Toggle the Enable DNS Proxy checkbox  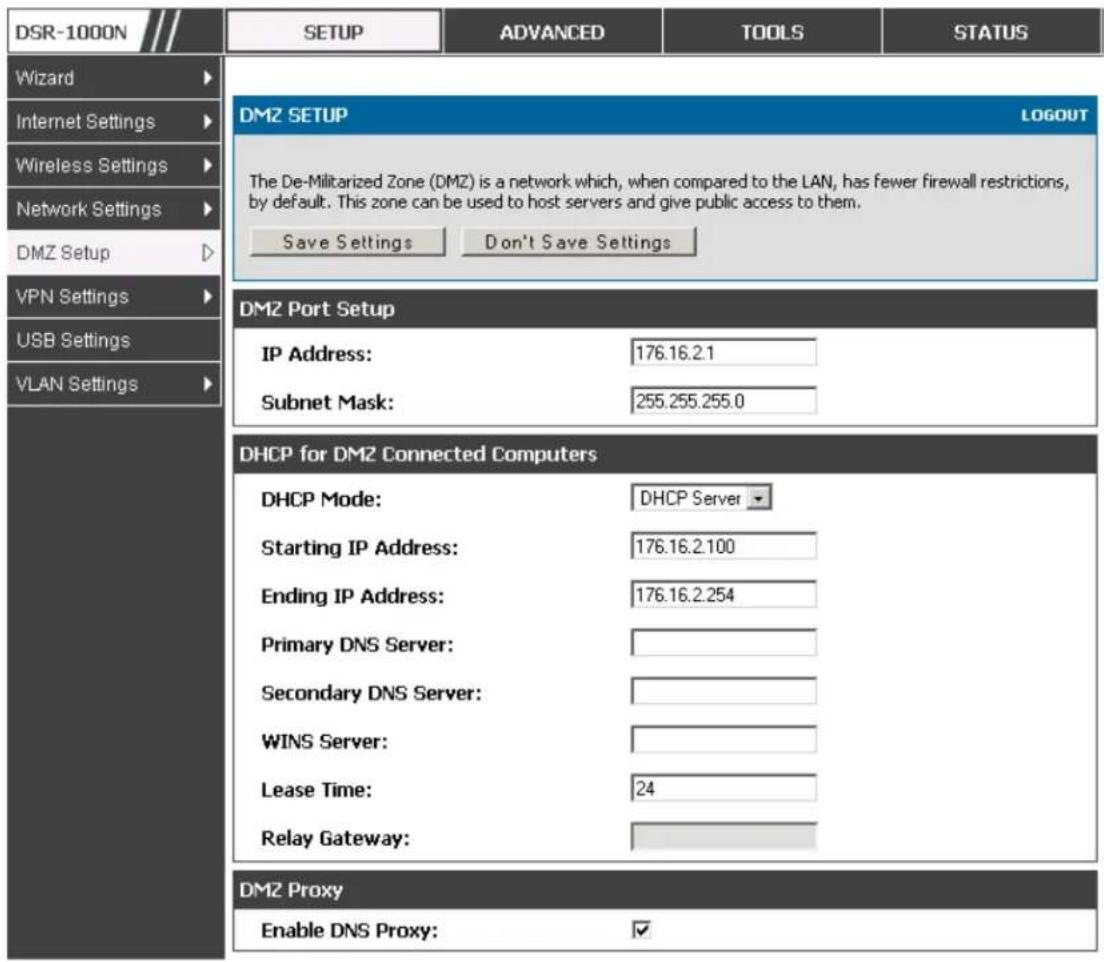coord(641,929)
